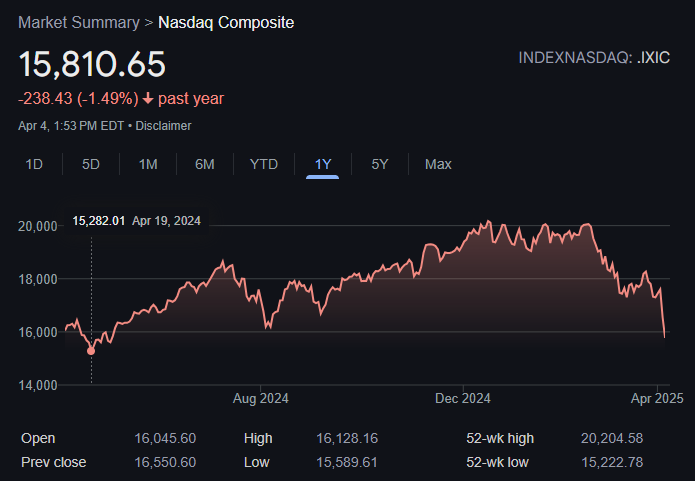Image resolution: width=695 pixels, height=481 pixels.
Task: Open the Disclaimer link
Action: pos(164,126)
